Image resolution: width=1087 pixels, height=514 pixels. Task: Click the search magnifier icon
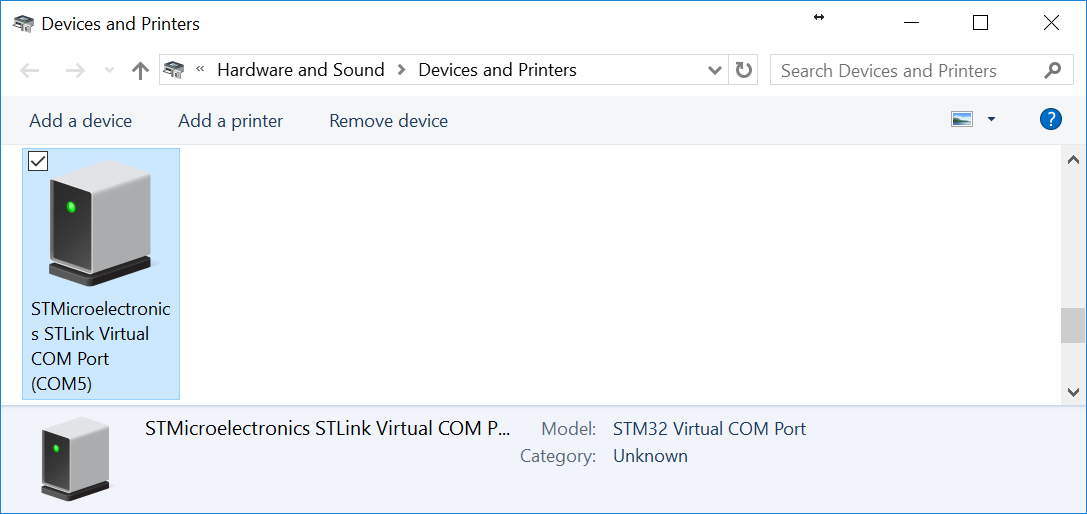[1052, 70]
